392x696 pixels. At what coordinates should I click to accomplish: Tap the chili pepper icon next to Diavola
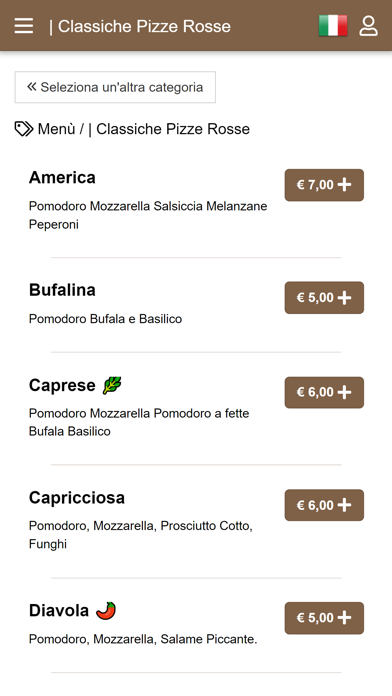click(106, 610)
